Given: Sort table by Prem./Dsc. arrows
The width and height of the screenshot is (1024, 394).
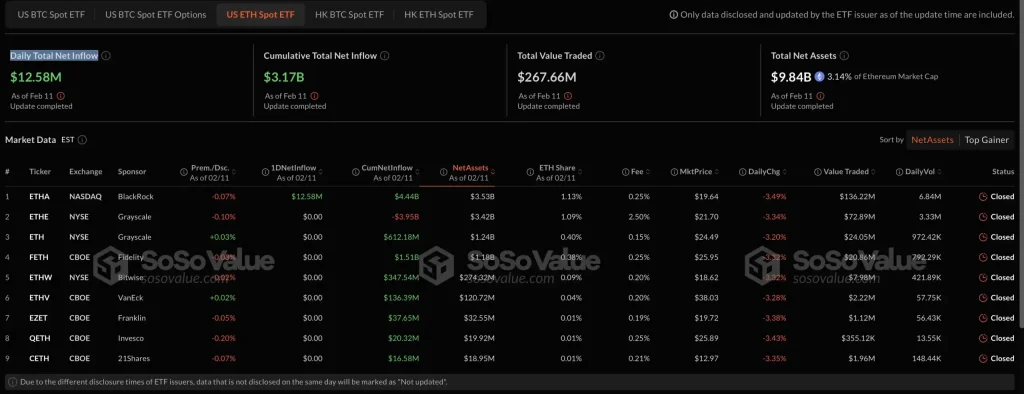Looking at the screenshot, I should point(233,172).
